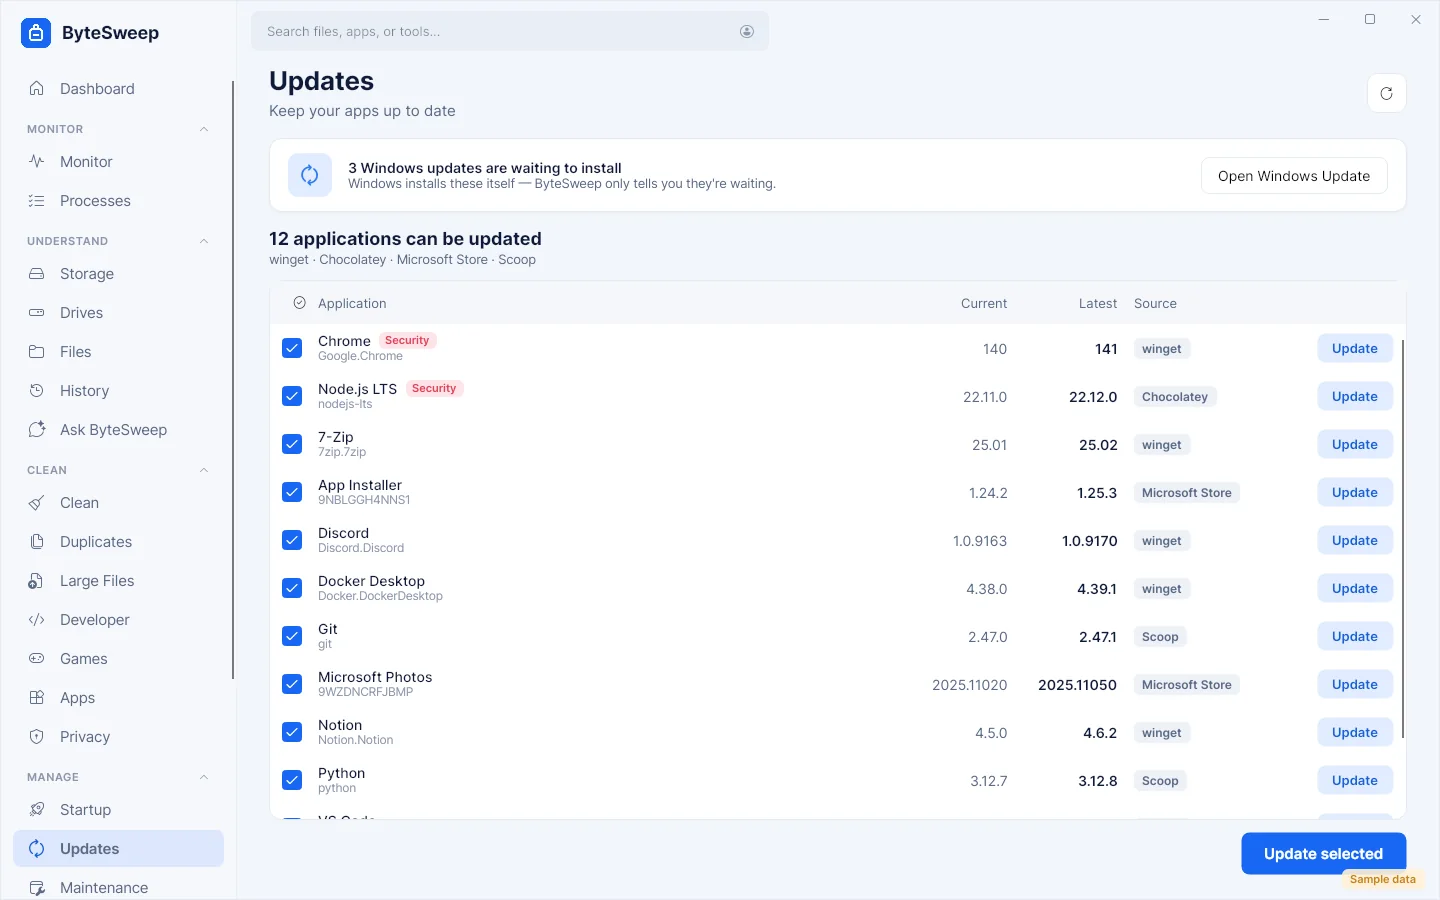Uncheck the App Installer checkbox
Screen dimensions: 1440x900
coord(292,492)
